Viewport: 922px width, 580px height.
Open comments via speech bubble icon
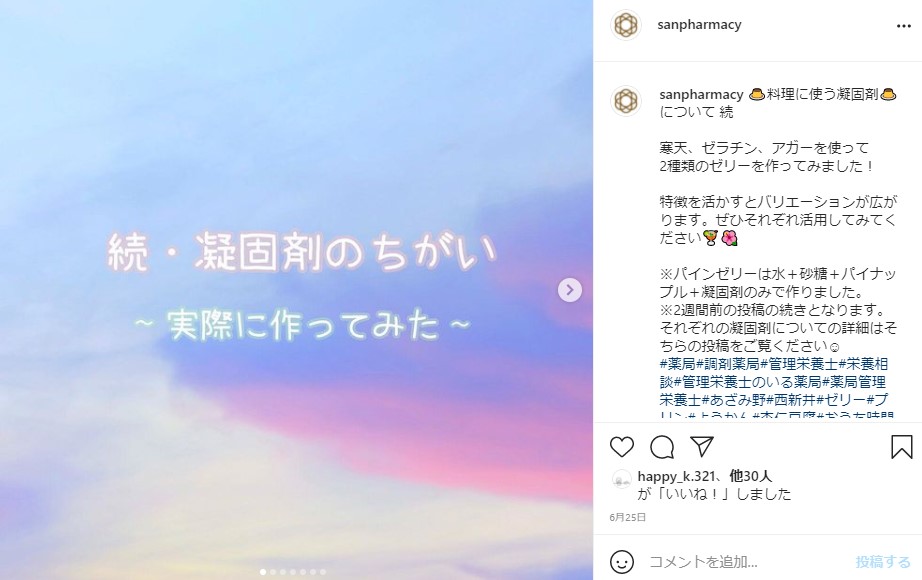pos(662,447)
